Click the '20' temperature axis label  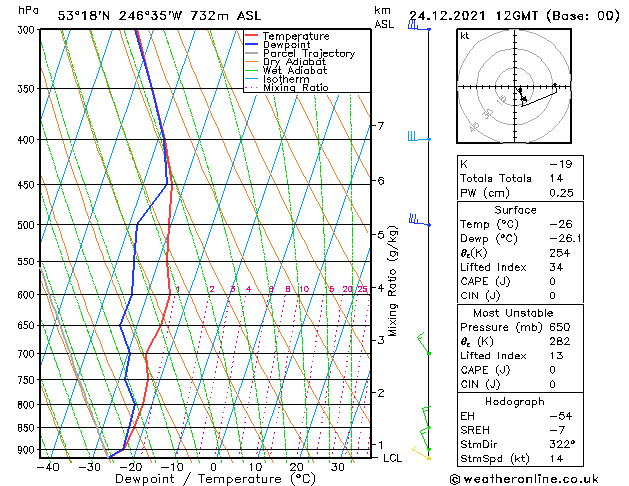coord(296,467)
